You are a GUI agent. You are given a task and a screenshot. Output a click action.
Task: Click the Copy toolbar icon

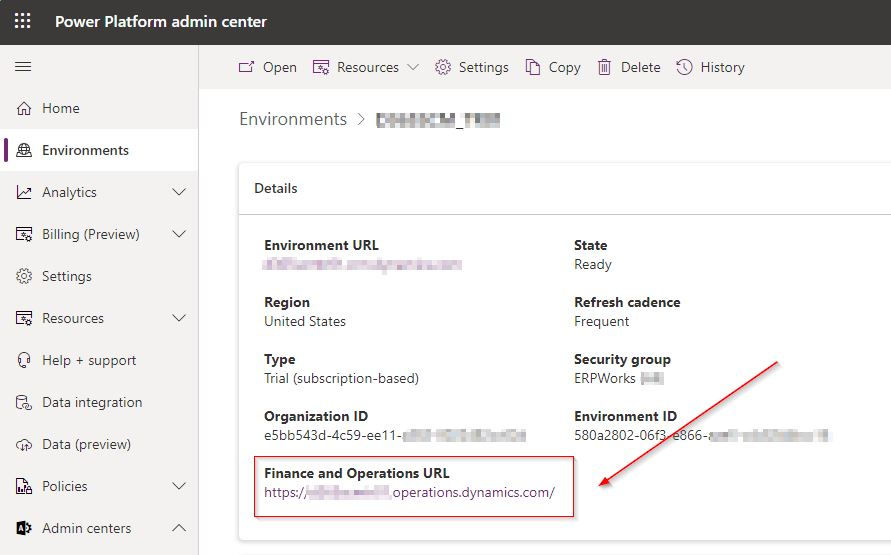[532, 67]
